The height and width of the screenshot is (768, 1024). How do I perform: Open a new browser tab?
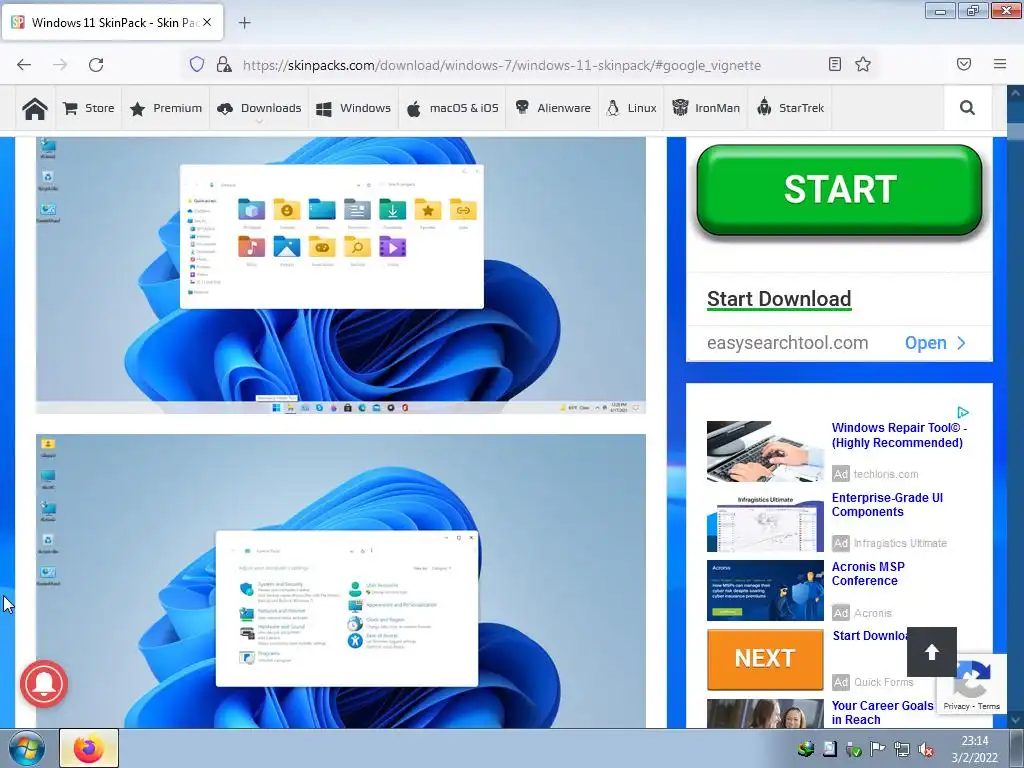coord(244,23)
